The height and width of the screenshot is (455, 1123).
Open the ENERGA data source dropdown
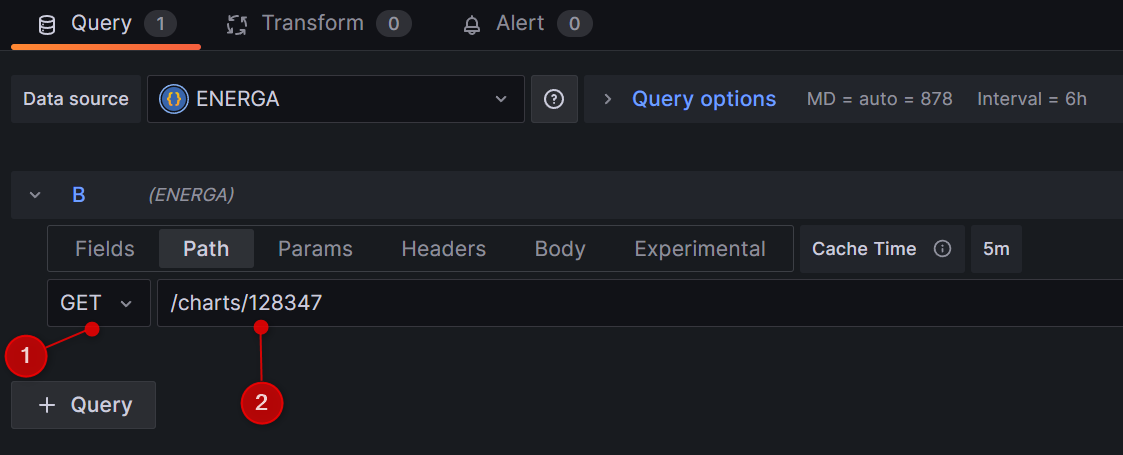[x=336, y=99]
